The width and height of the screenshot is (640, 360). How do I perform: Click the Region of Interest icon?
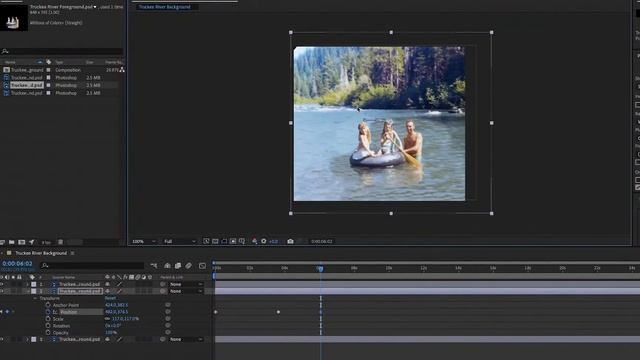pyautogui.click(x=224, y=241)
